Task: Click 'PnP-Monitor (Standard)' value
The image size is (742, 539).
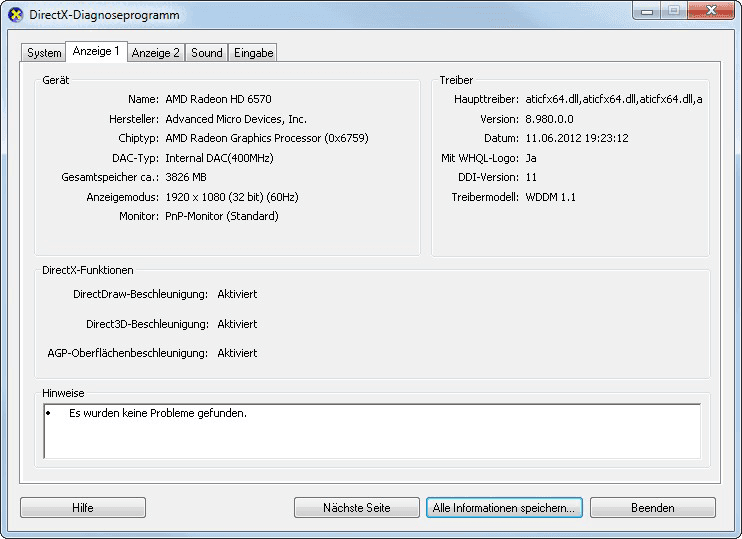Action: pyautogui.click(x=221, y=216)
